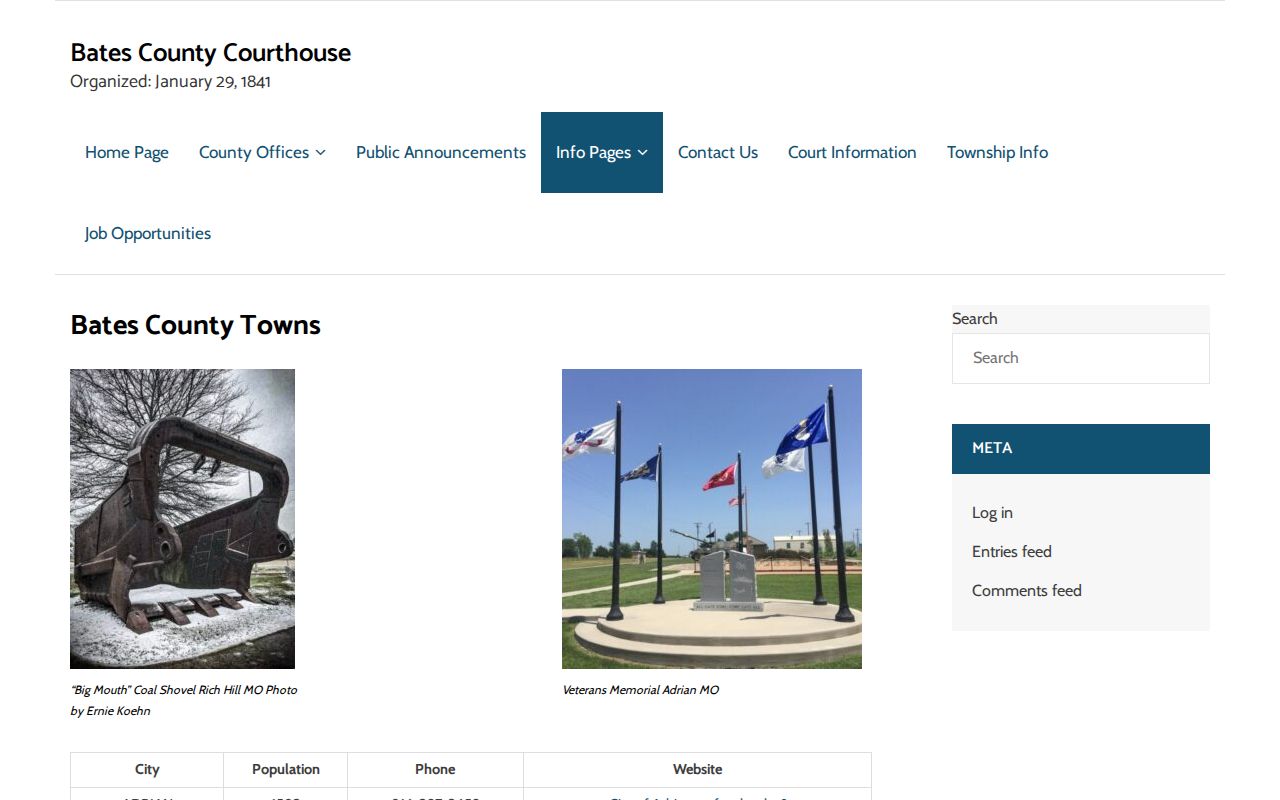The image size is (1280, 800).
Task: Click the Population column header
Action: 286,769
